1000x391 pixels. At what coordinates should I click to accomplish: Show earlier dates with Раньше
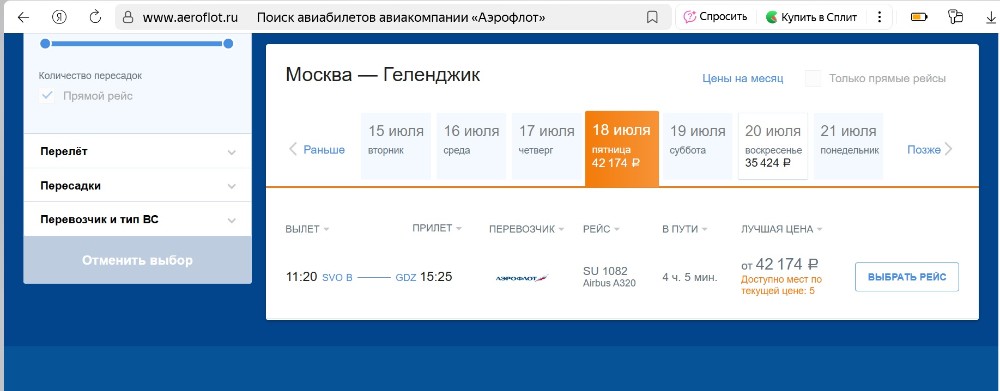tap(317, 150)
